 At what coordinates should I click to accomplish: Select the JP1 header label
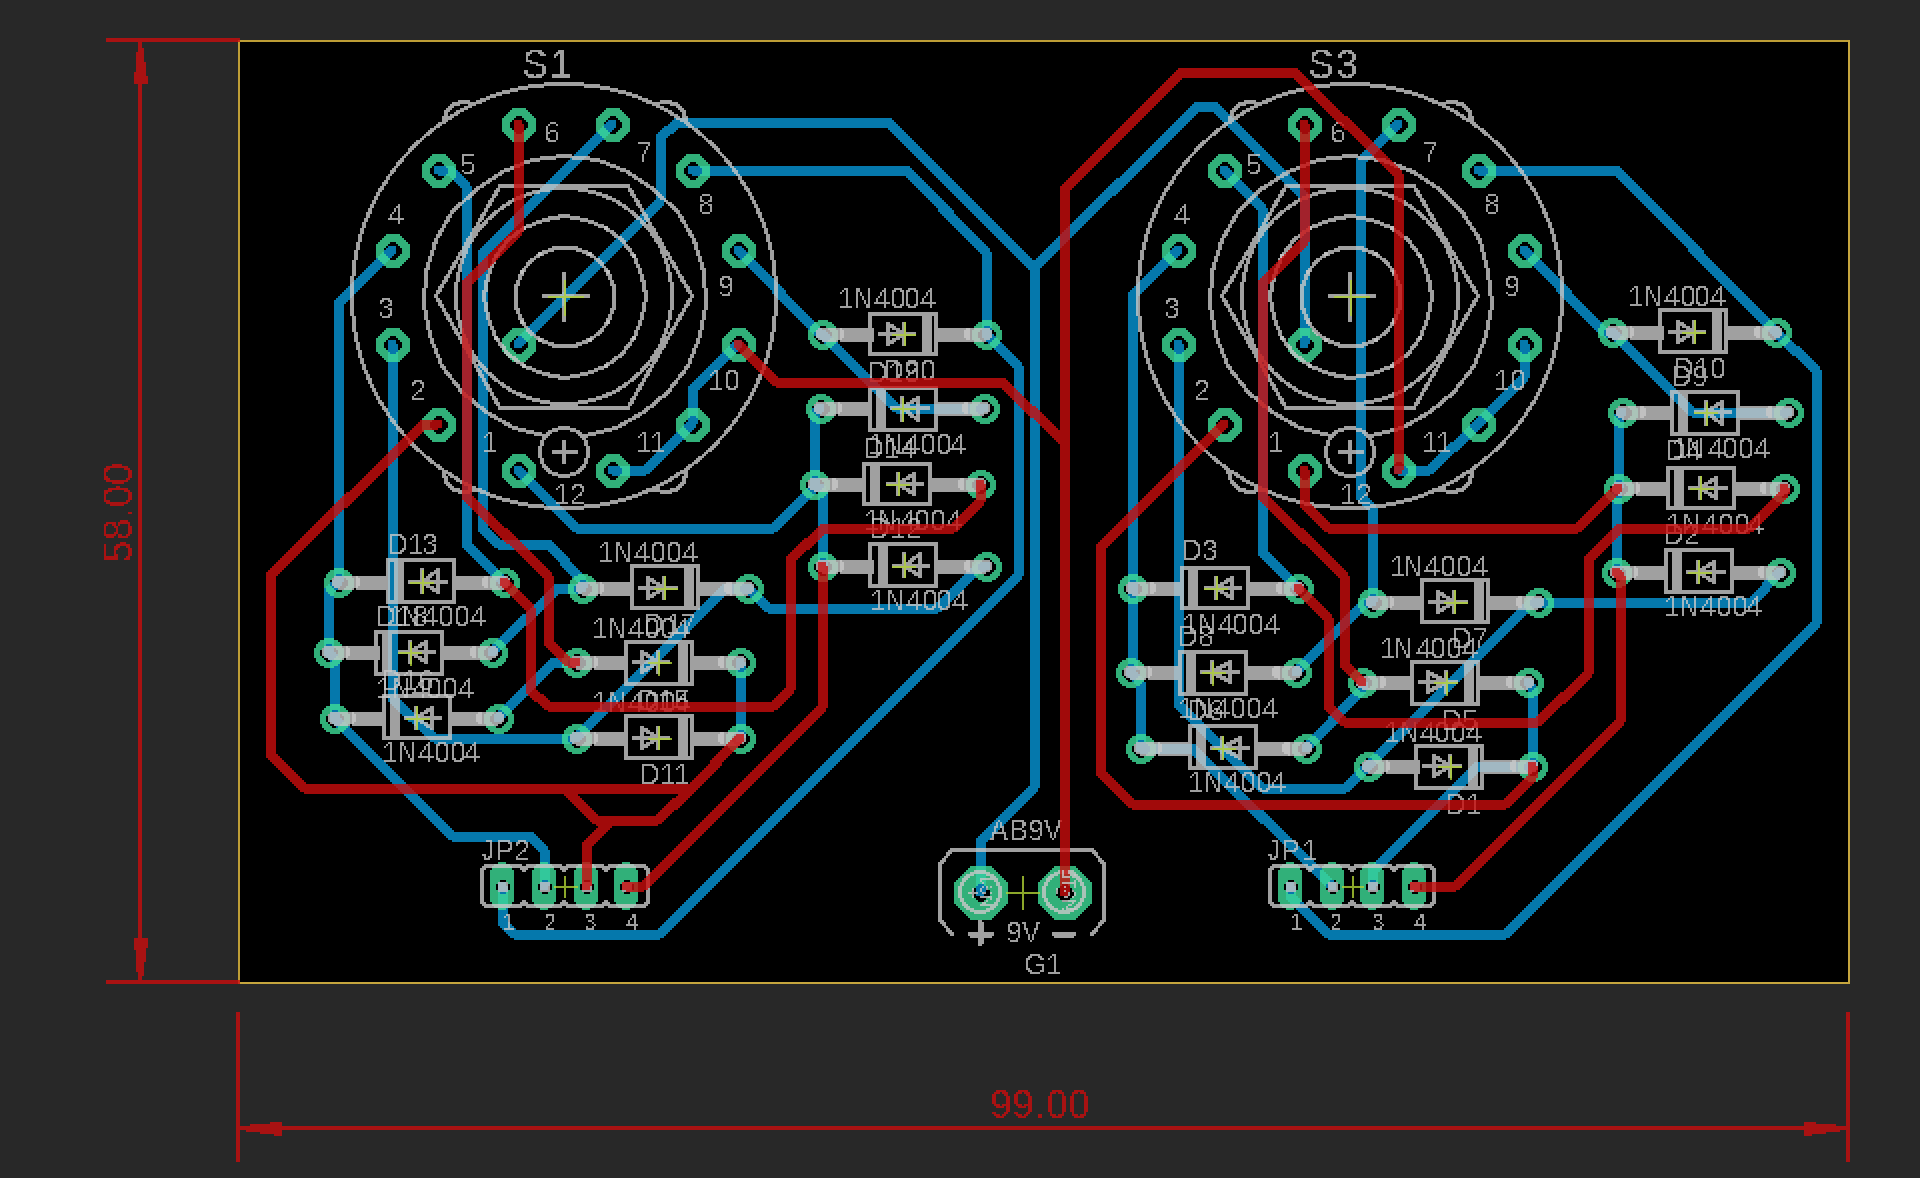tap(1292, 850)
